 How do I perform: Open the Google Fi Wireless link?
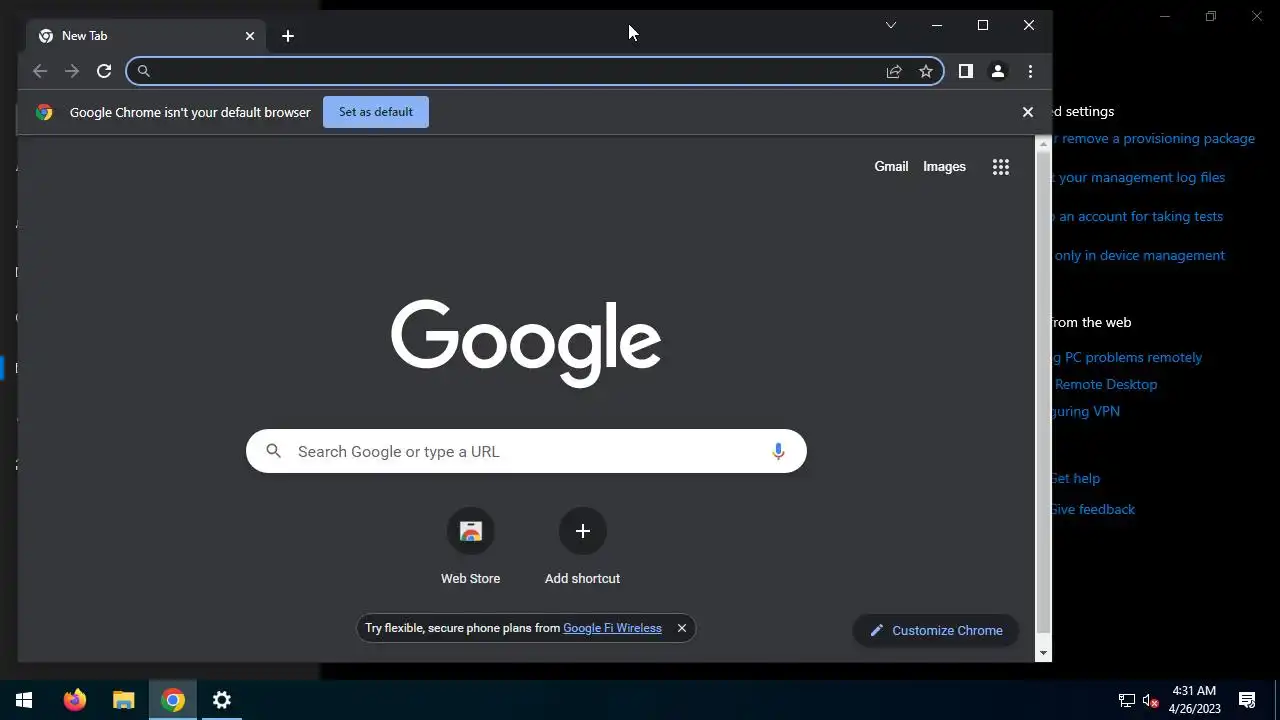[612, 628]
